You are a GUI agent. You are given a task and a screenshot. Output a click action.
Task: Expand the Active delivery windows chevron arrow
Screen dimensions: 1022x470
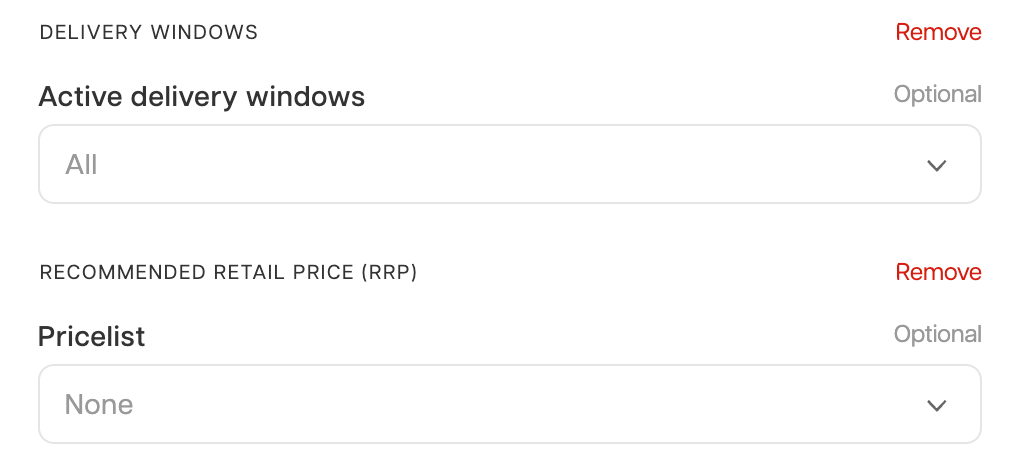click(x=936, y=165)
